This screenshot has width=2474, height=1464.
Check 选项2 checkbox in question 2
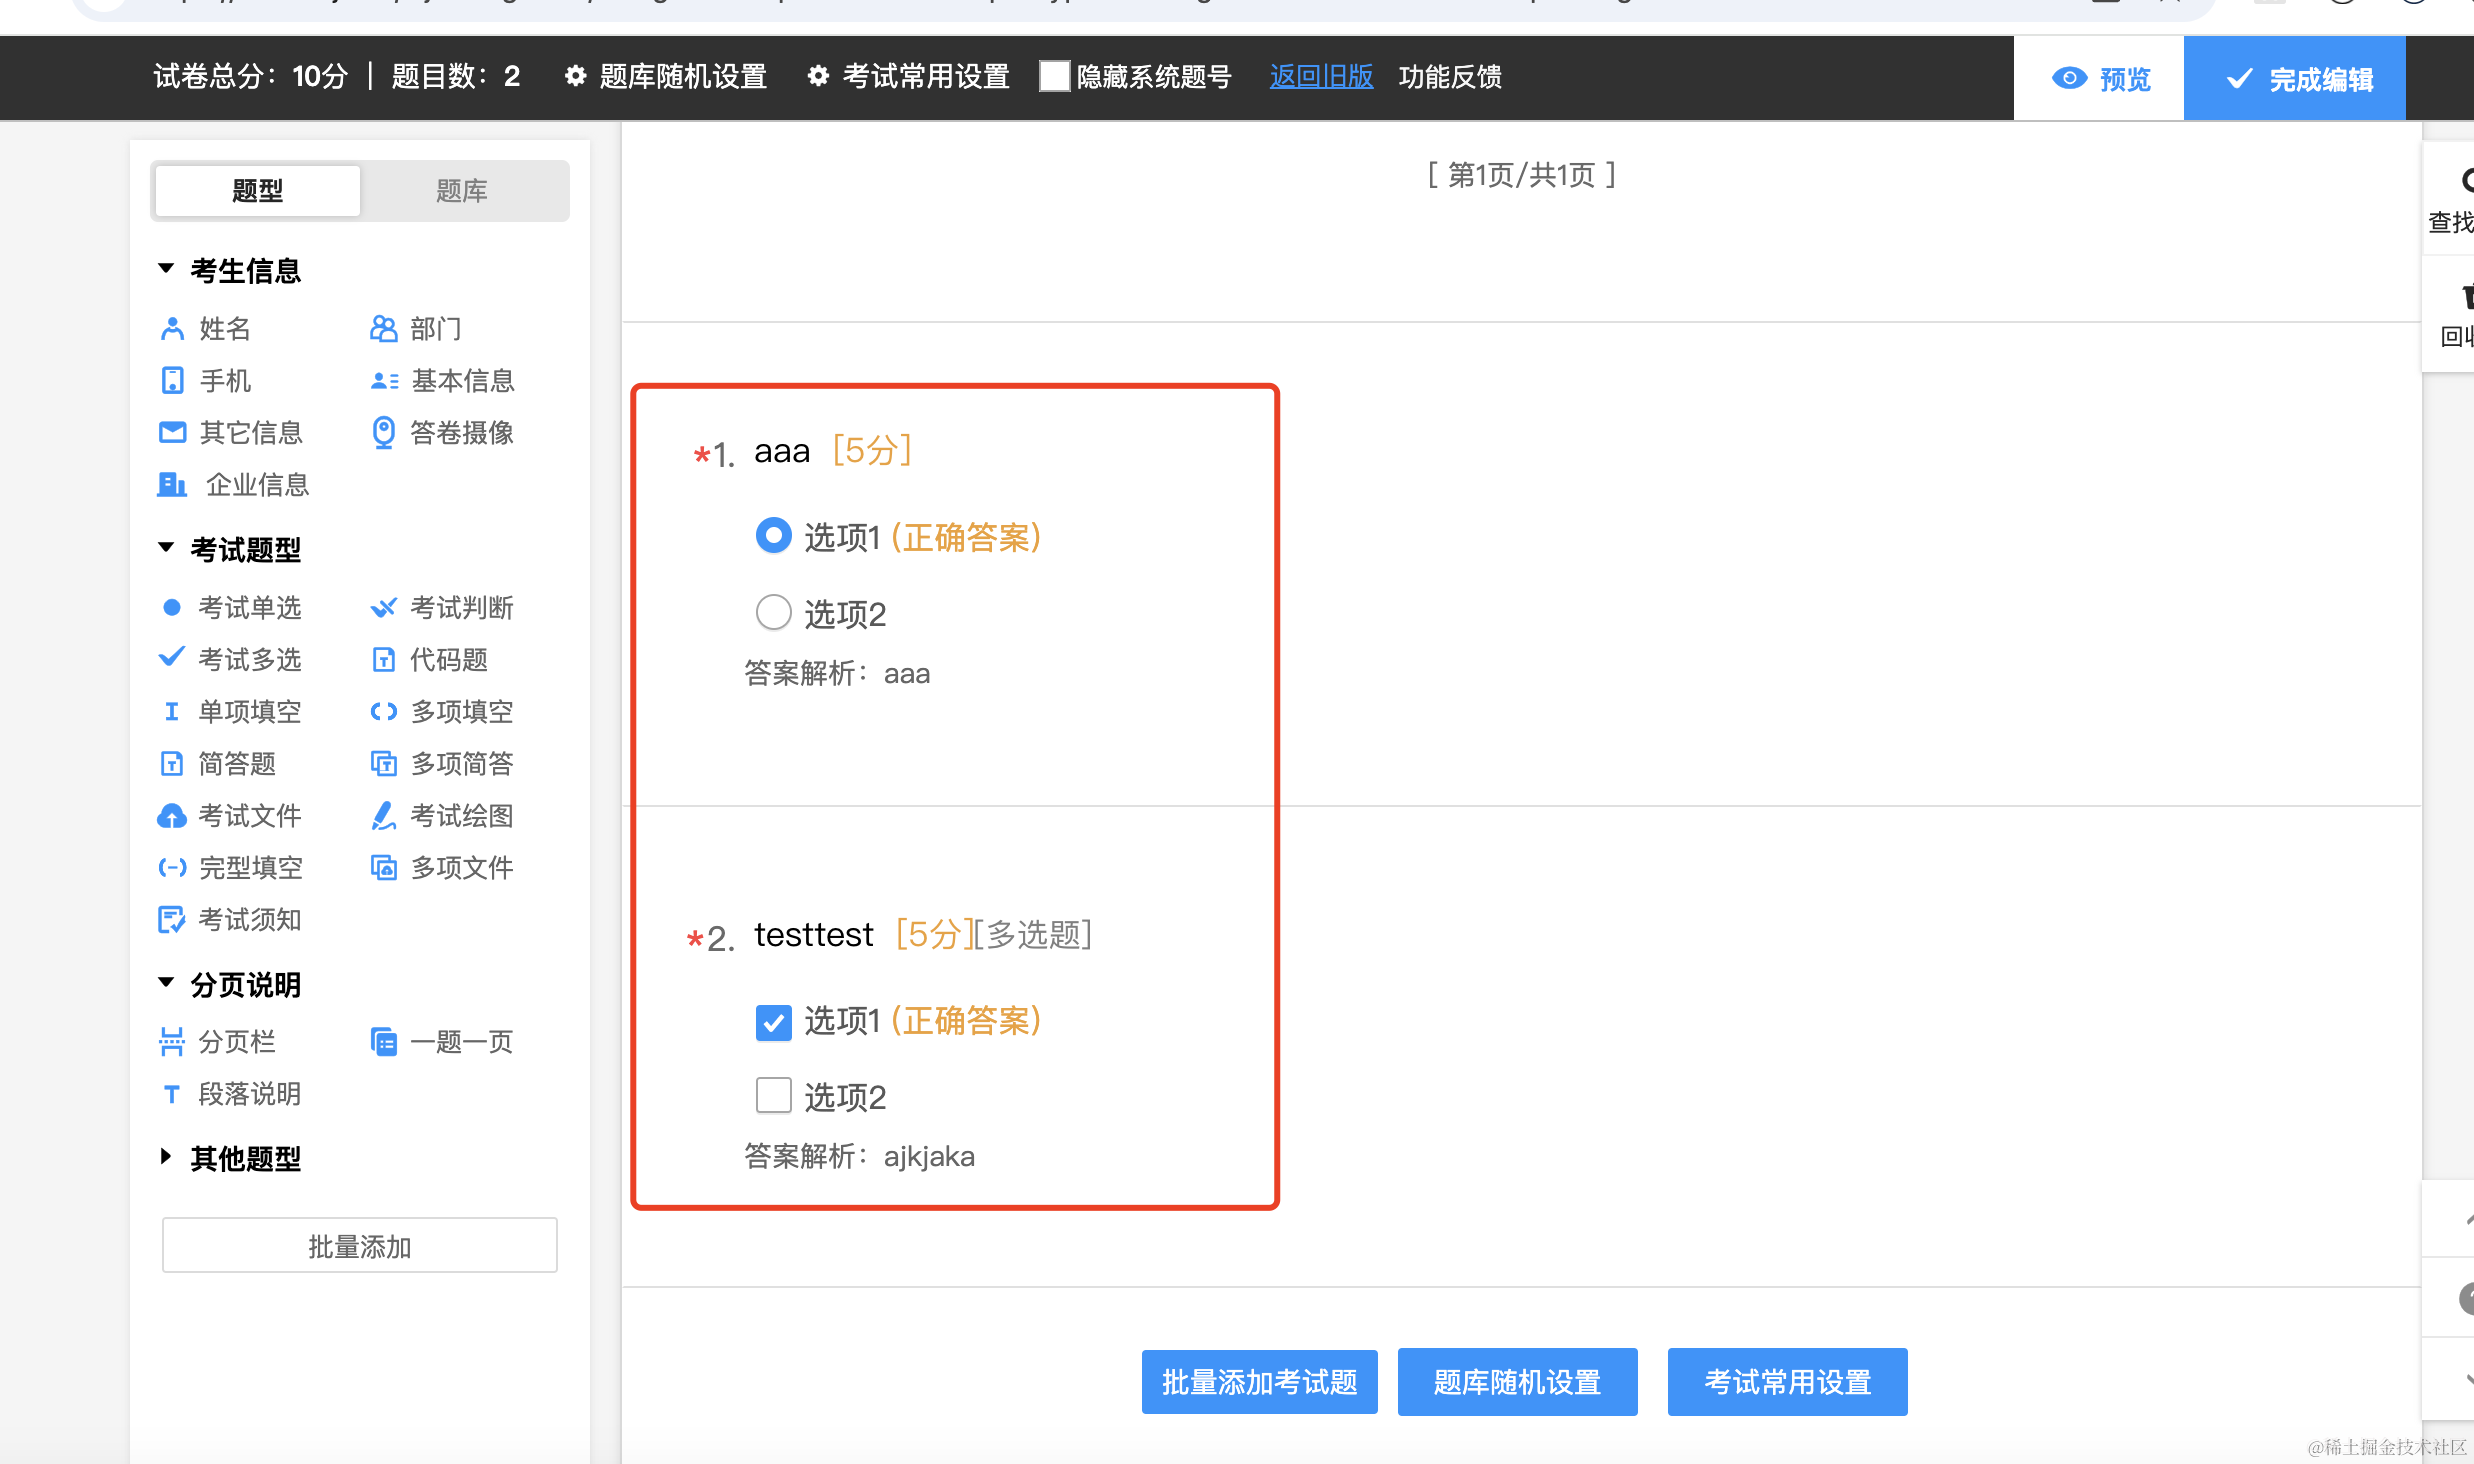pyautogui.click(x=773, y=1095)
